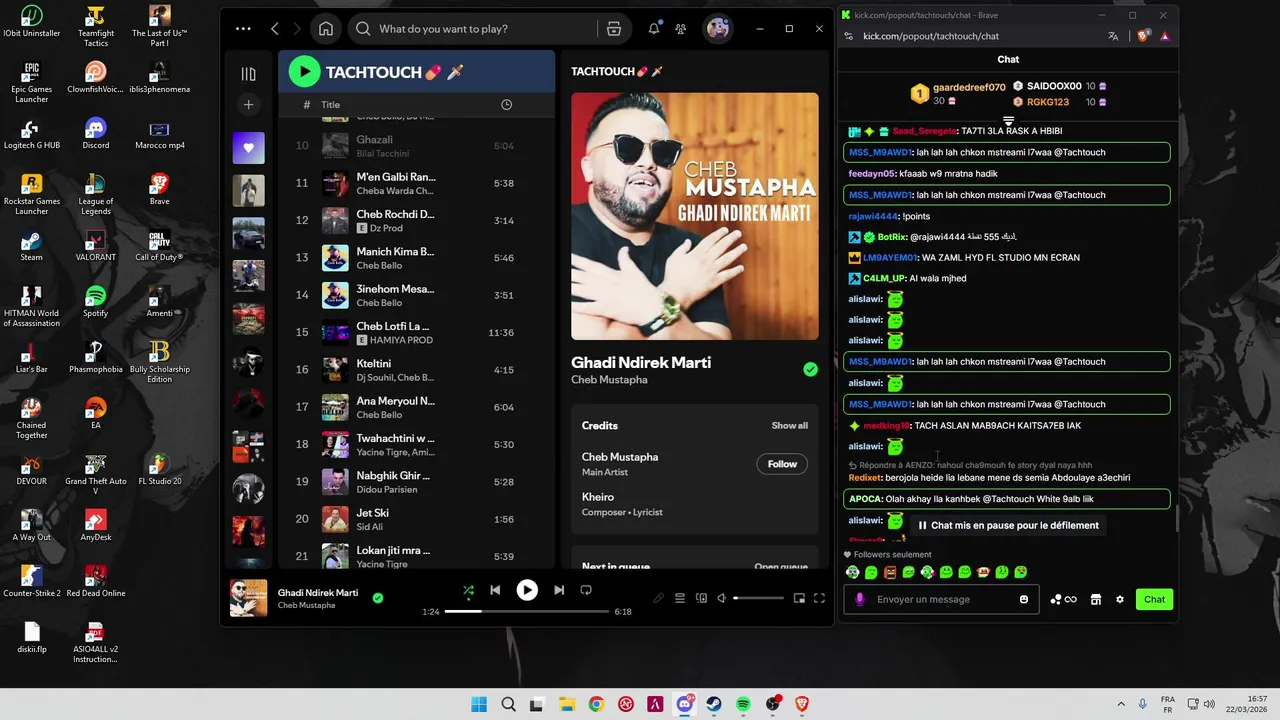
Task: Toggle shuffle mode
Action: (468, 590)
